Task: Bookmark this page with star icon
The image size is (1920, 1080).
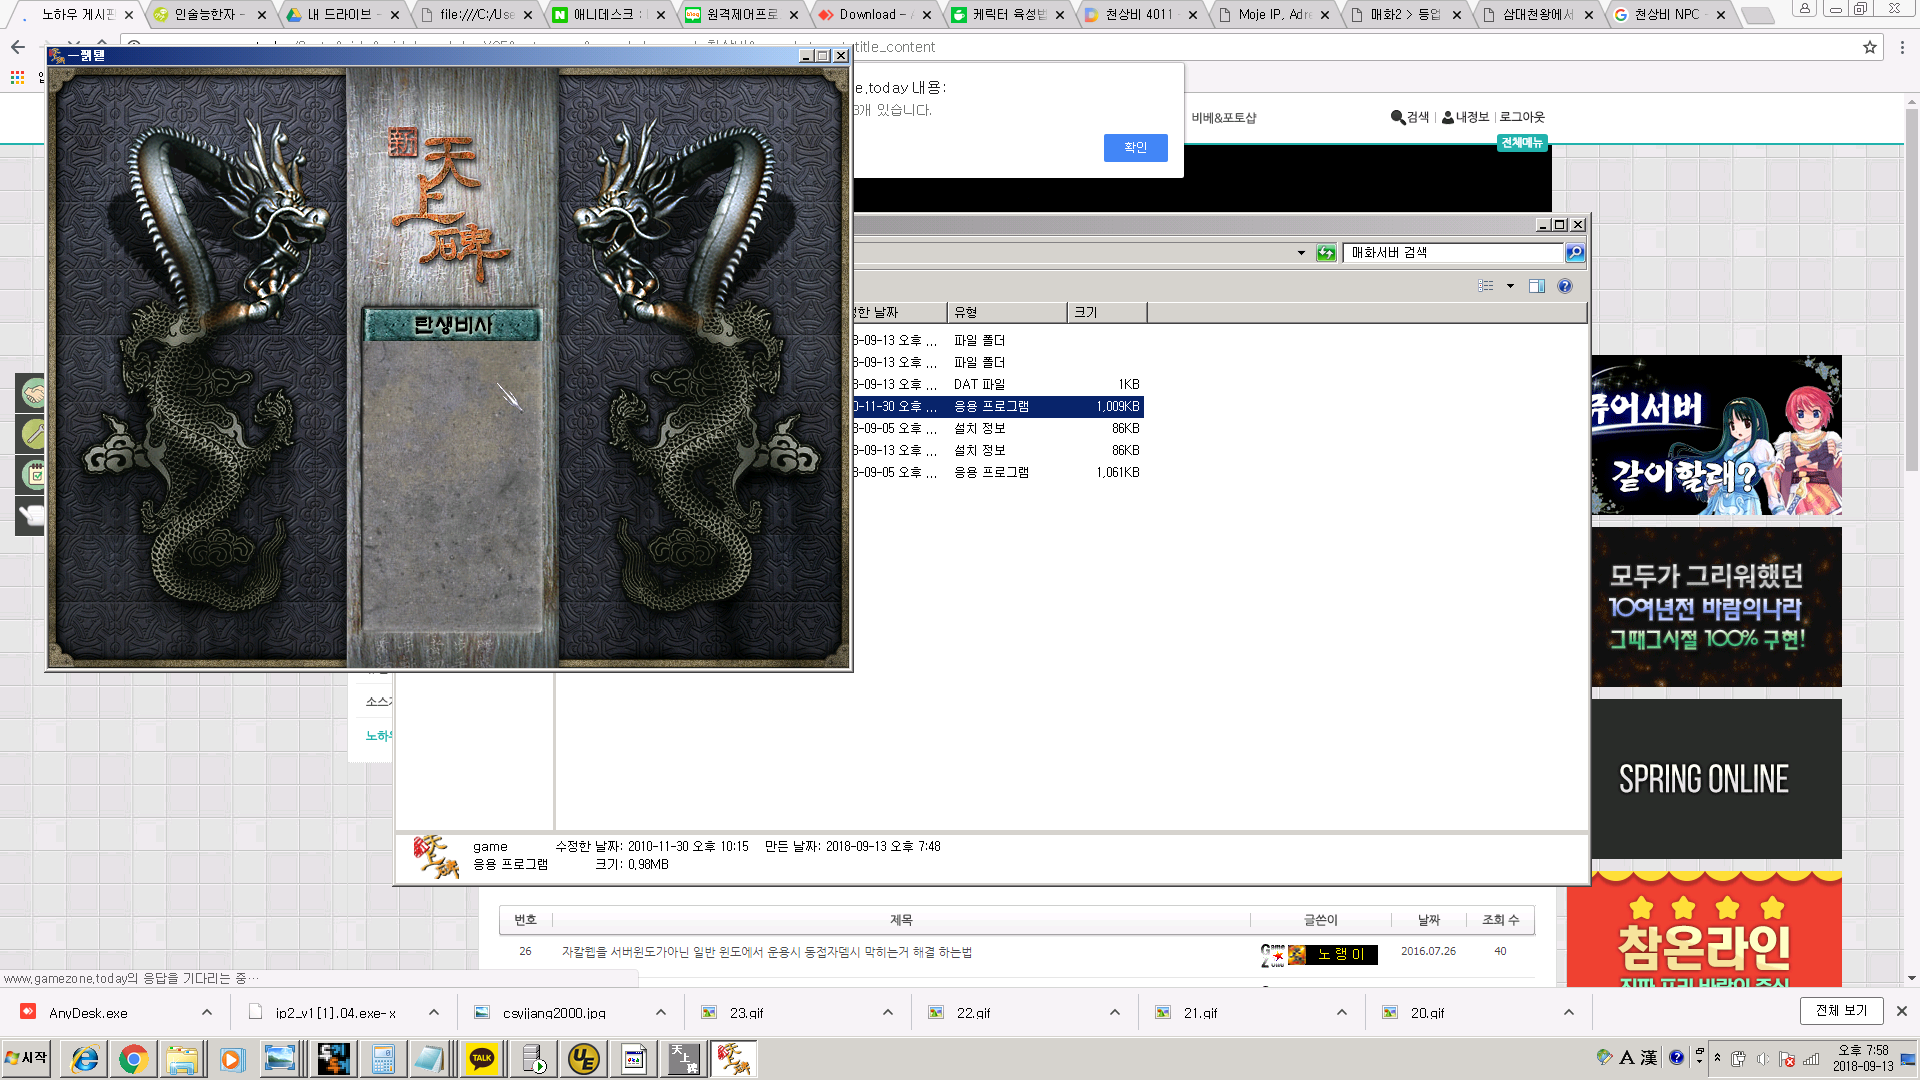Action: click(x=1869, y=47)
